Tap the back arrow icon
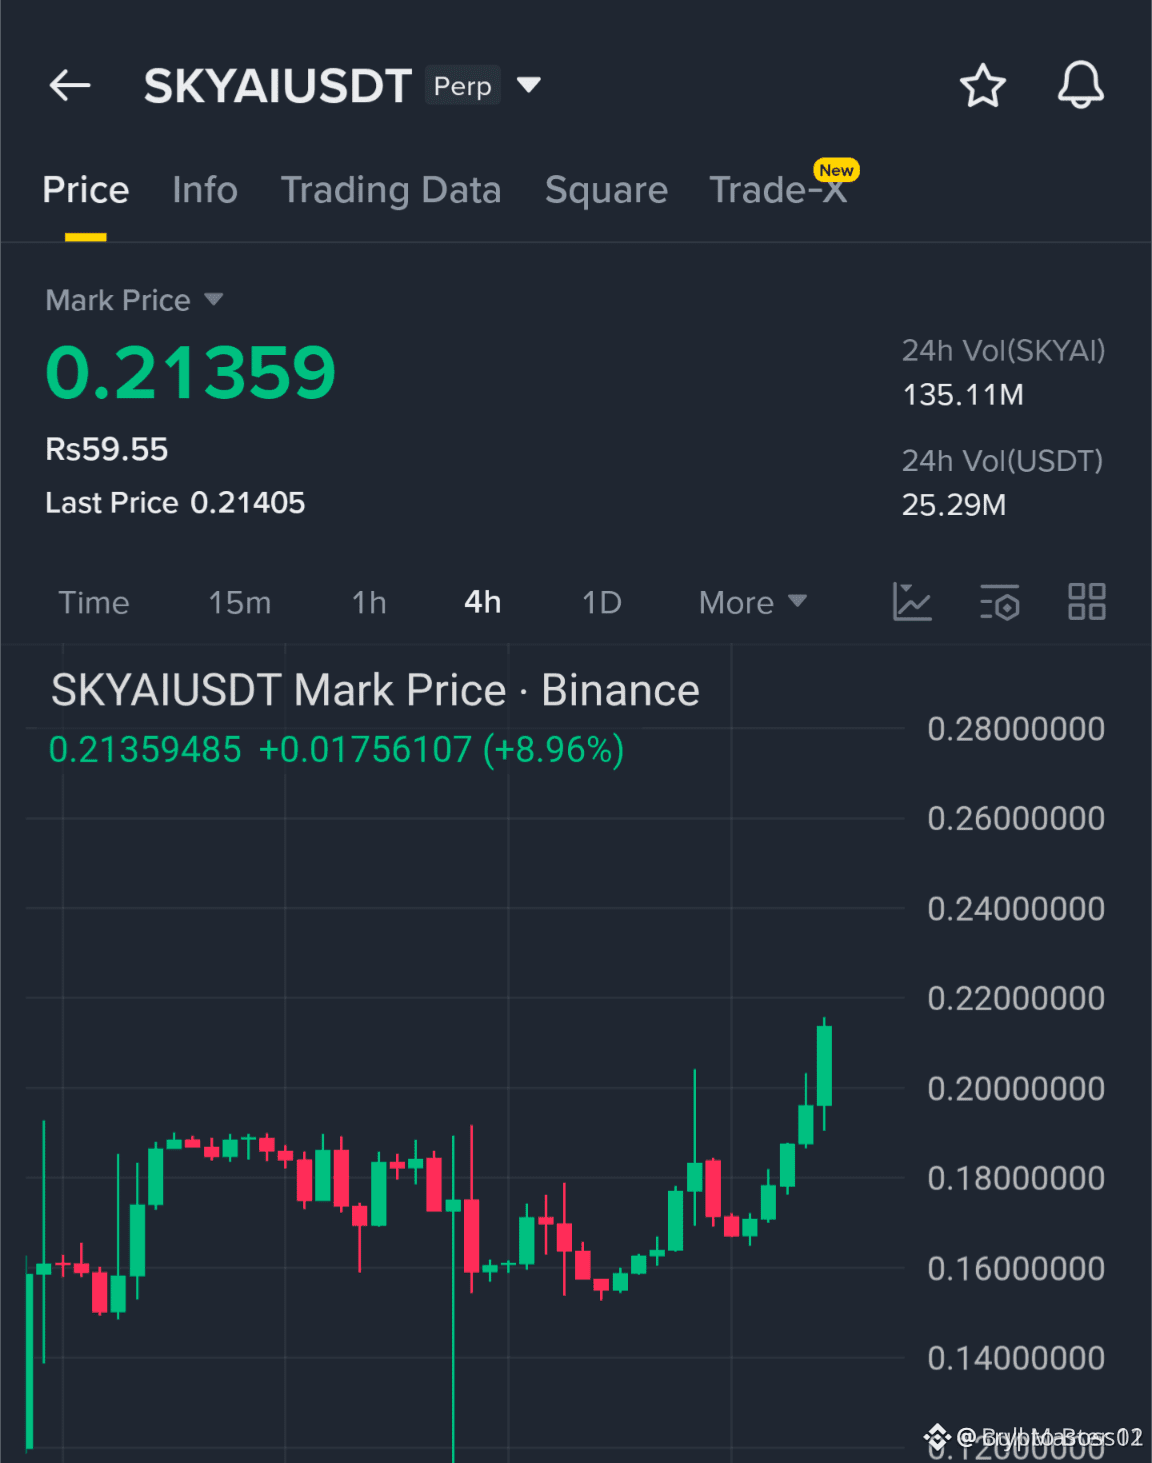 (x=70, y=86)
